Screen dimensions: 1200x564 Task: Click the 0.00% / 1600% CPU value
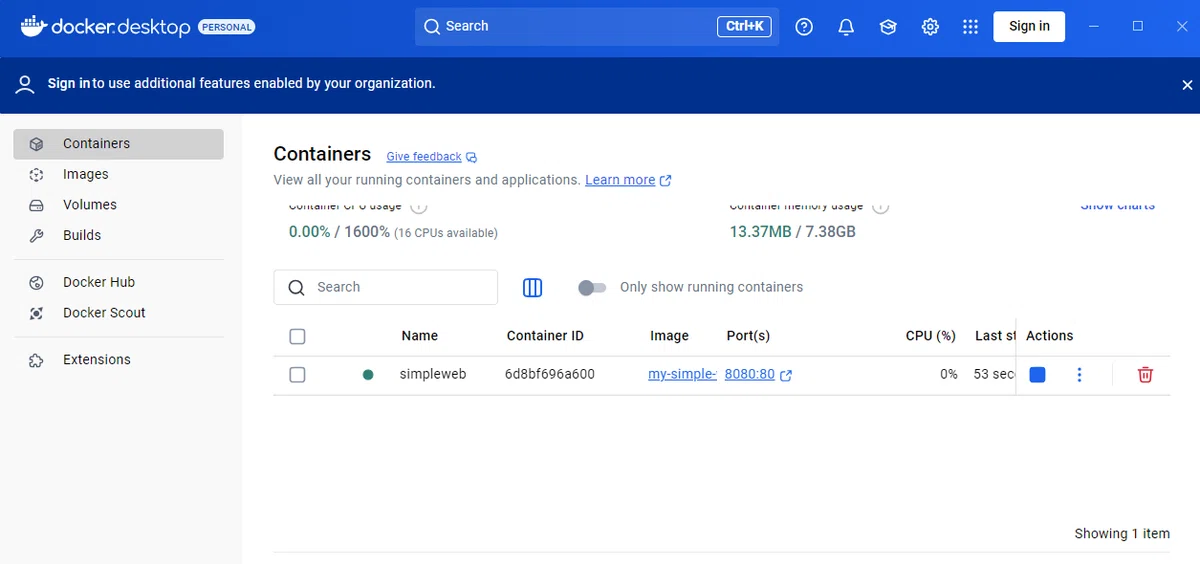pyautogui.click(x=337, y=232)
